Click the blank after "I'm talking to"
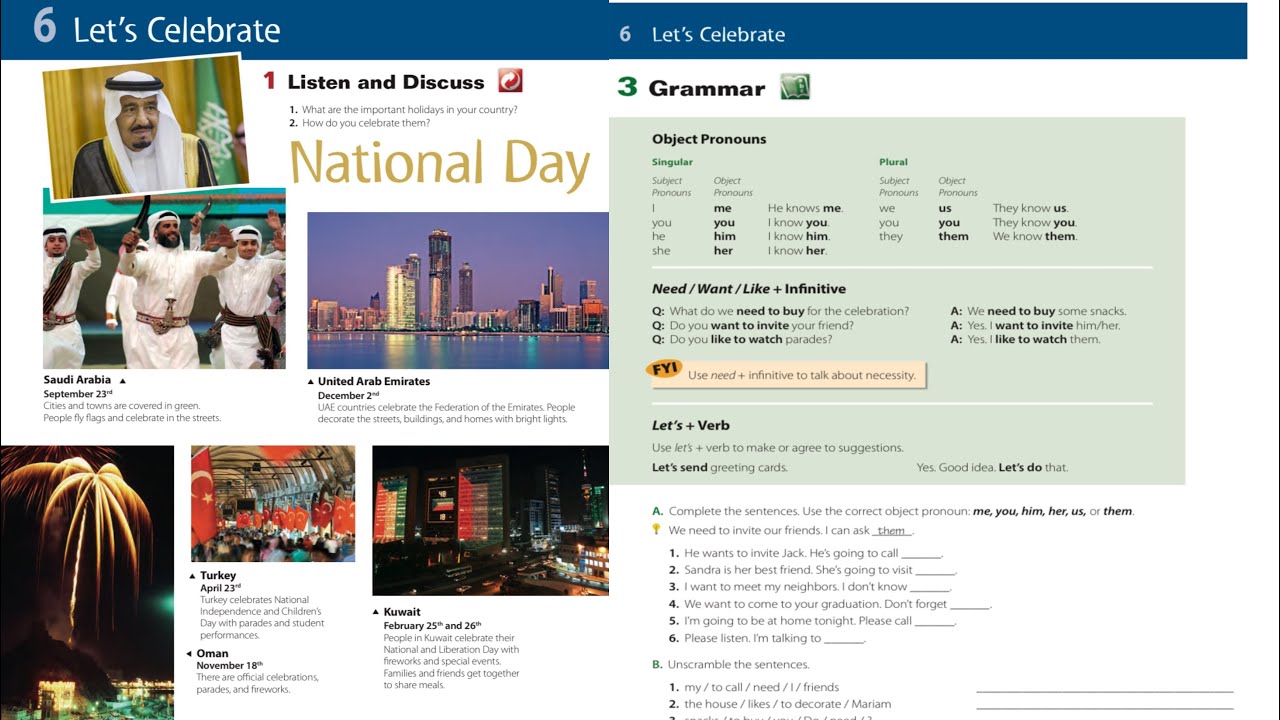Screen dimensions: 1280x720 pos(845,639)
